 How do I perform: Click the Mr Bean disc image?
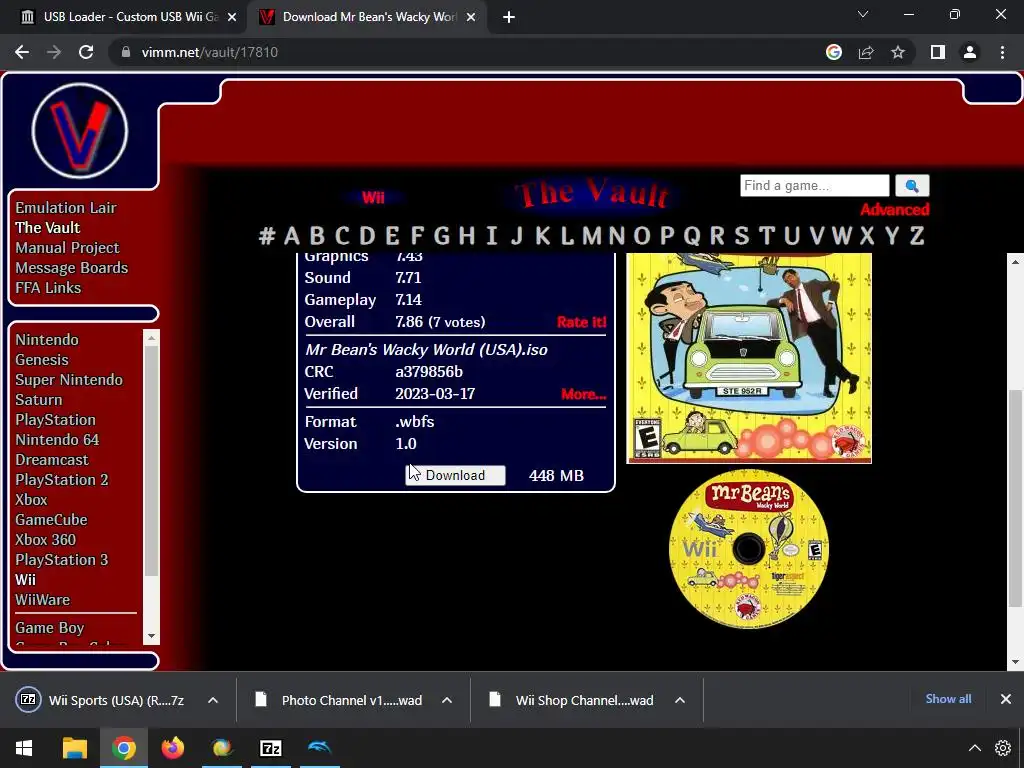749,549
